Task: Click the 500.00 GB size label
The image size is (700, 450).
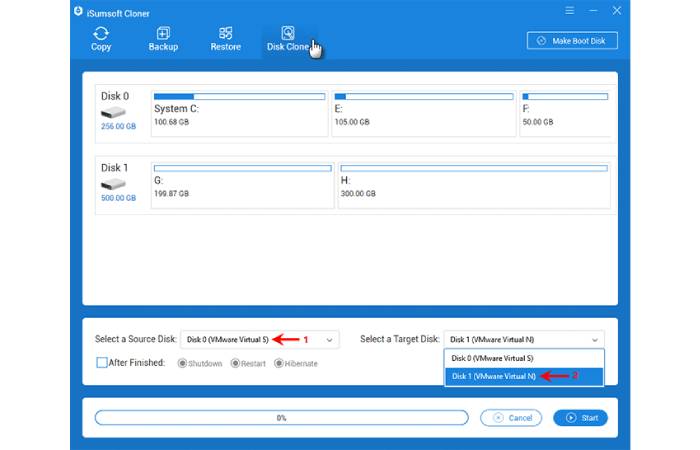Action: coord(118,198)
